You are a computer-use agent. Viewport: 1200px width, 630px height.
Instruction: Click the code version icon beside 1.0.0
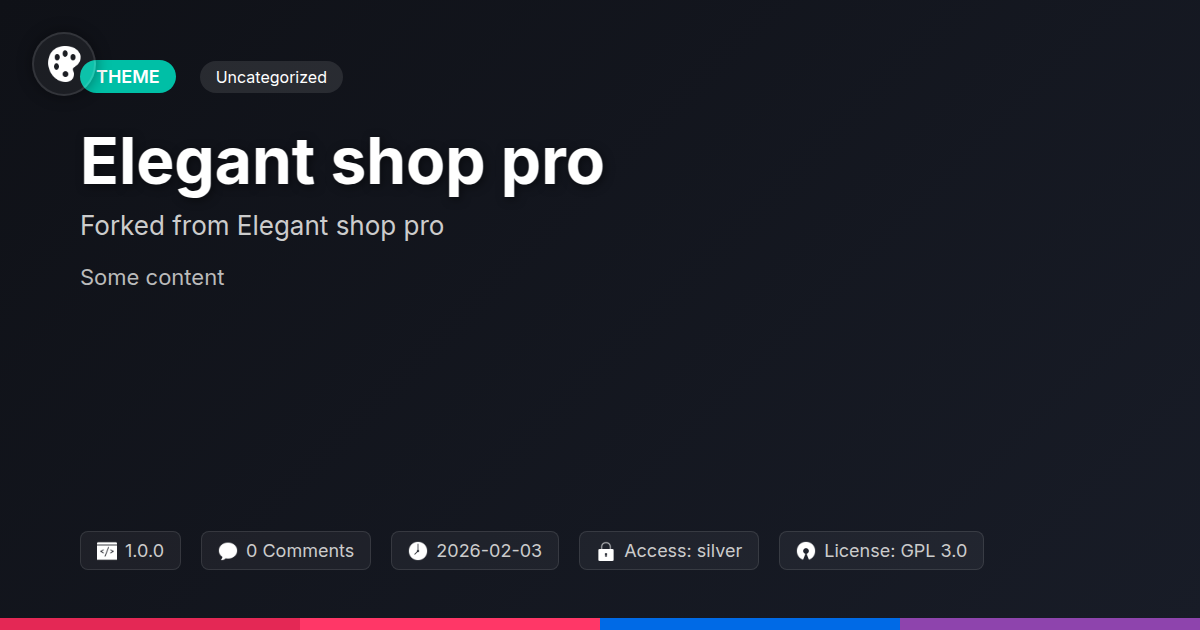coord(107,551)
